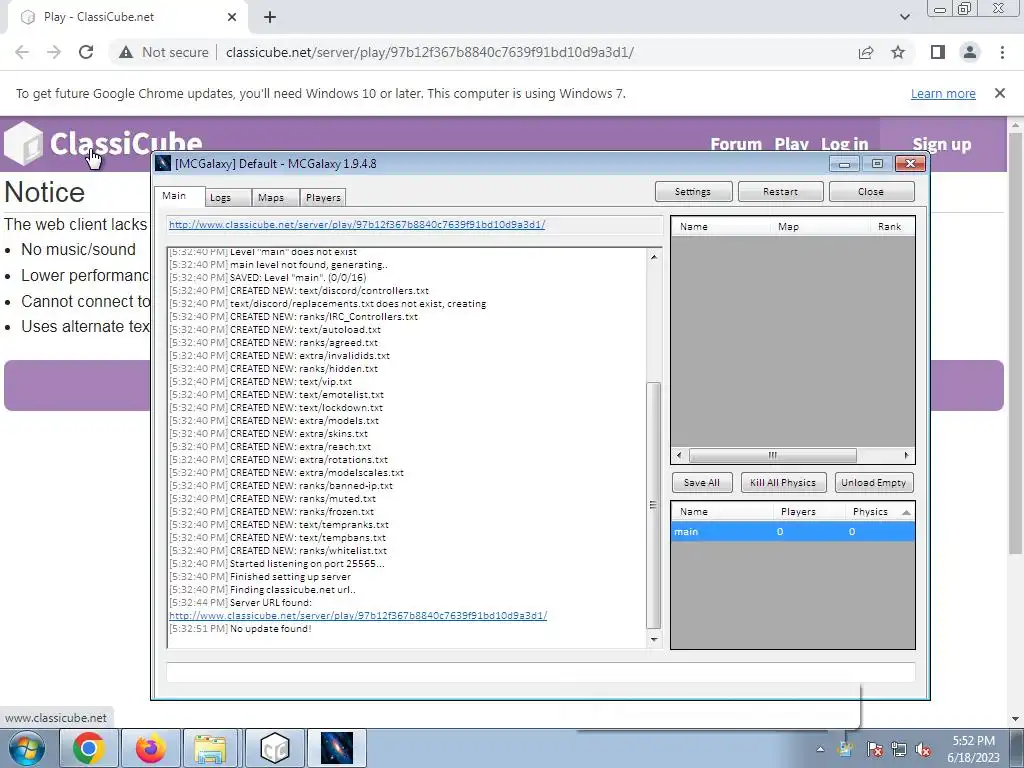1024x768 pixels.
Task: Bookmark this page with star icon
Action: (x=898, y=52)
